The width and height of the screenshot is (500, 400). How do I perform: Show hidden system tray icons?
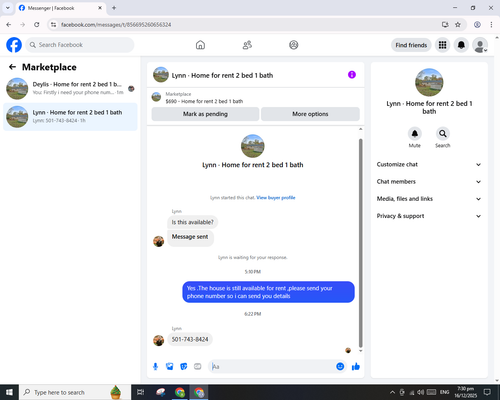tap(392, 392)
